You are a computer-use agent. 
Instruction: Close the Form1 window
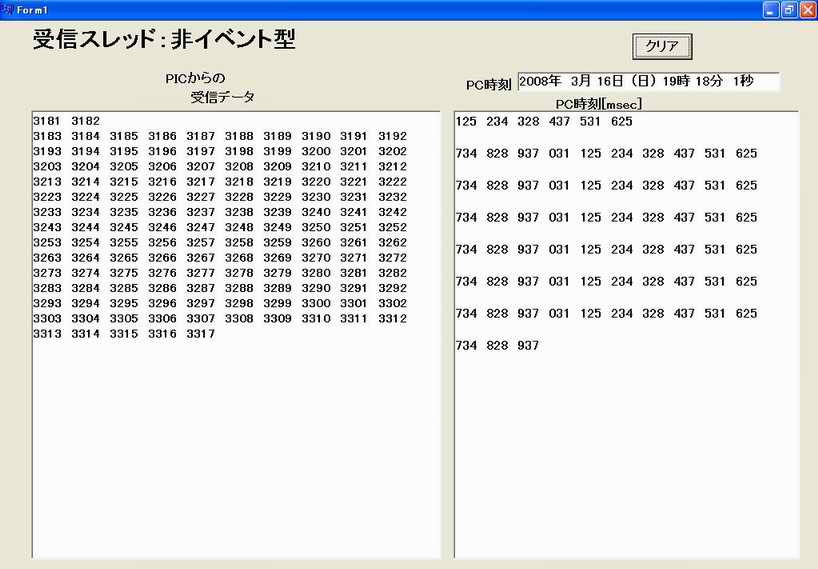[807, 9]
